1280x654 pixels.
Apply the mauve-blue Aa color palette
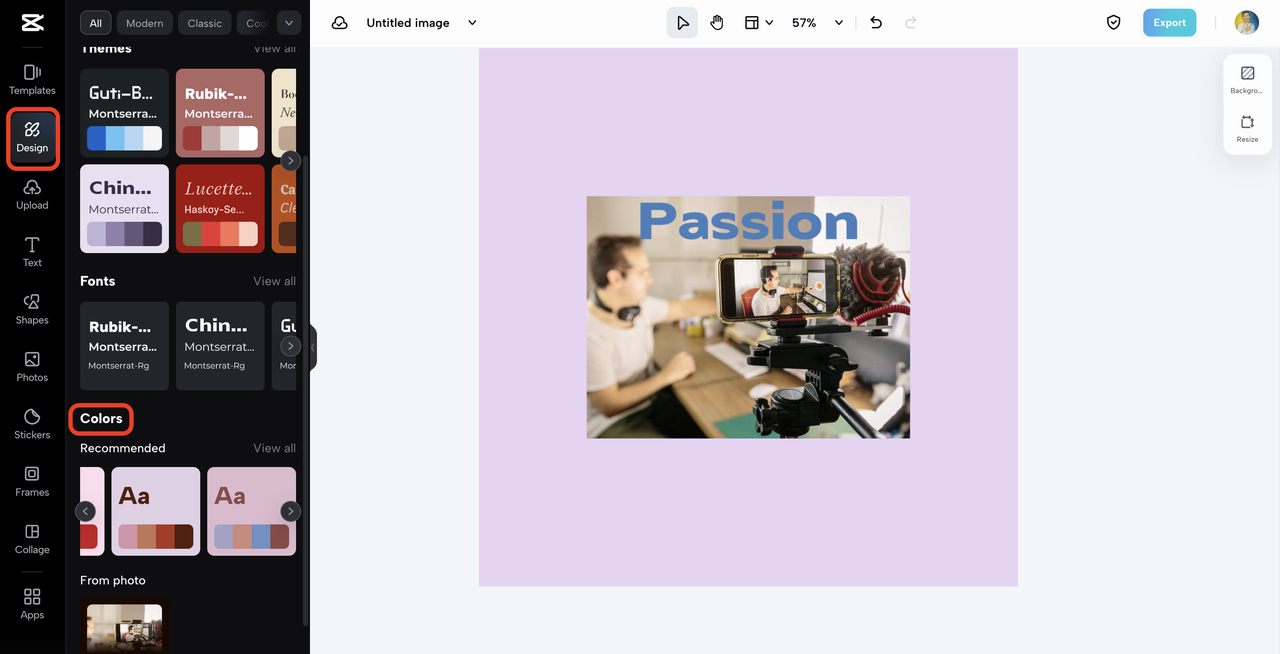point(251,511)
